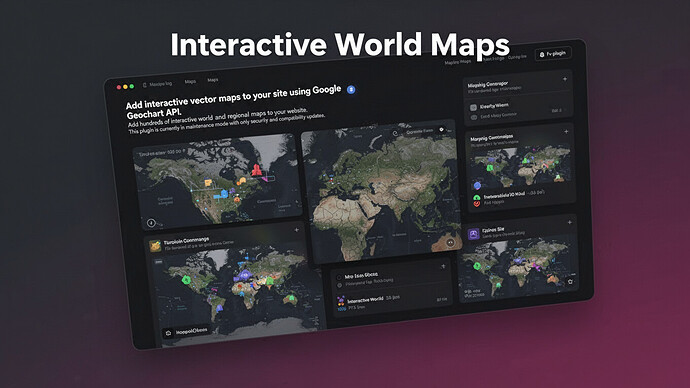Click the yellow icon of the Turoloin Commange card

pos(155,245)
